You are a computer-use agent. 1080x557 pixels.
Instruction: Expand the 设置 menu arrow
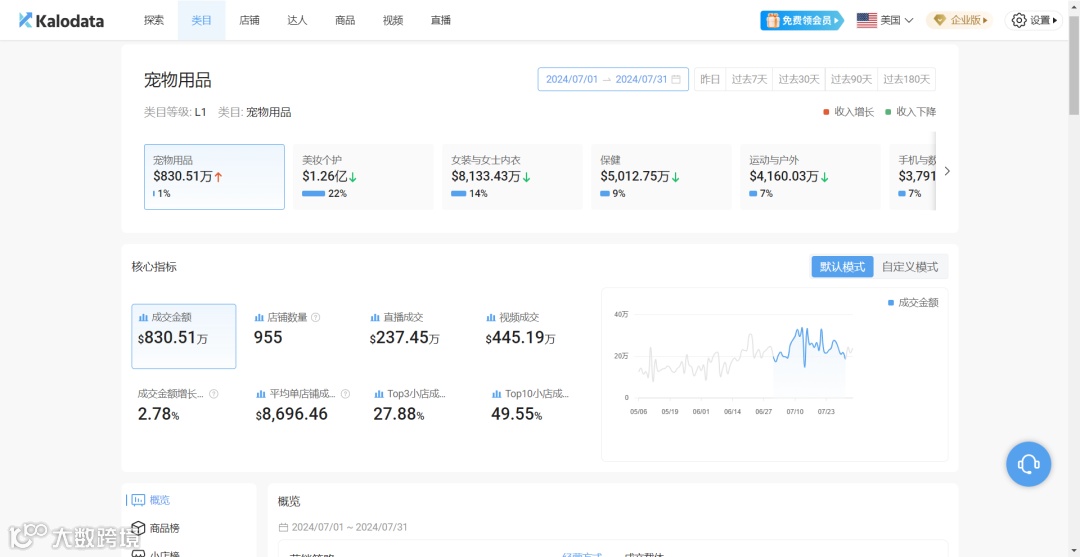coord(1055,21)
